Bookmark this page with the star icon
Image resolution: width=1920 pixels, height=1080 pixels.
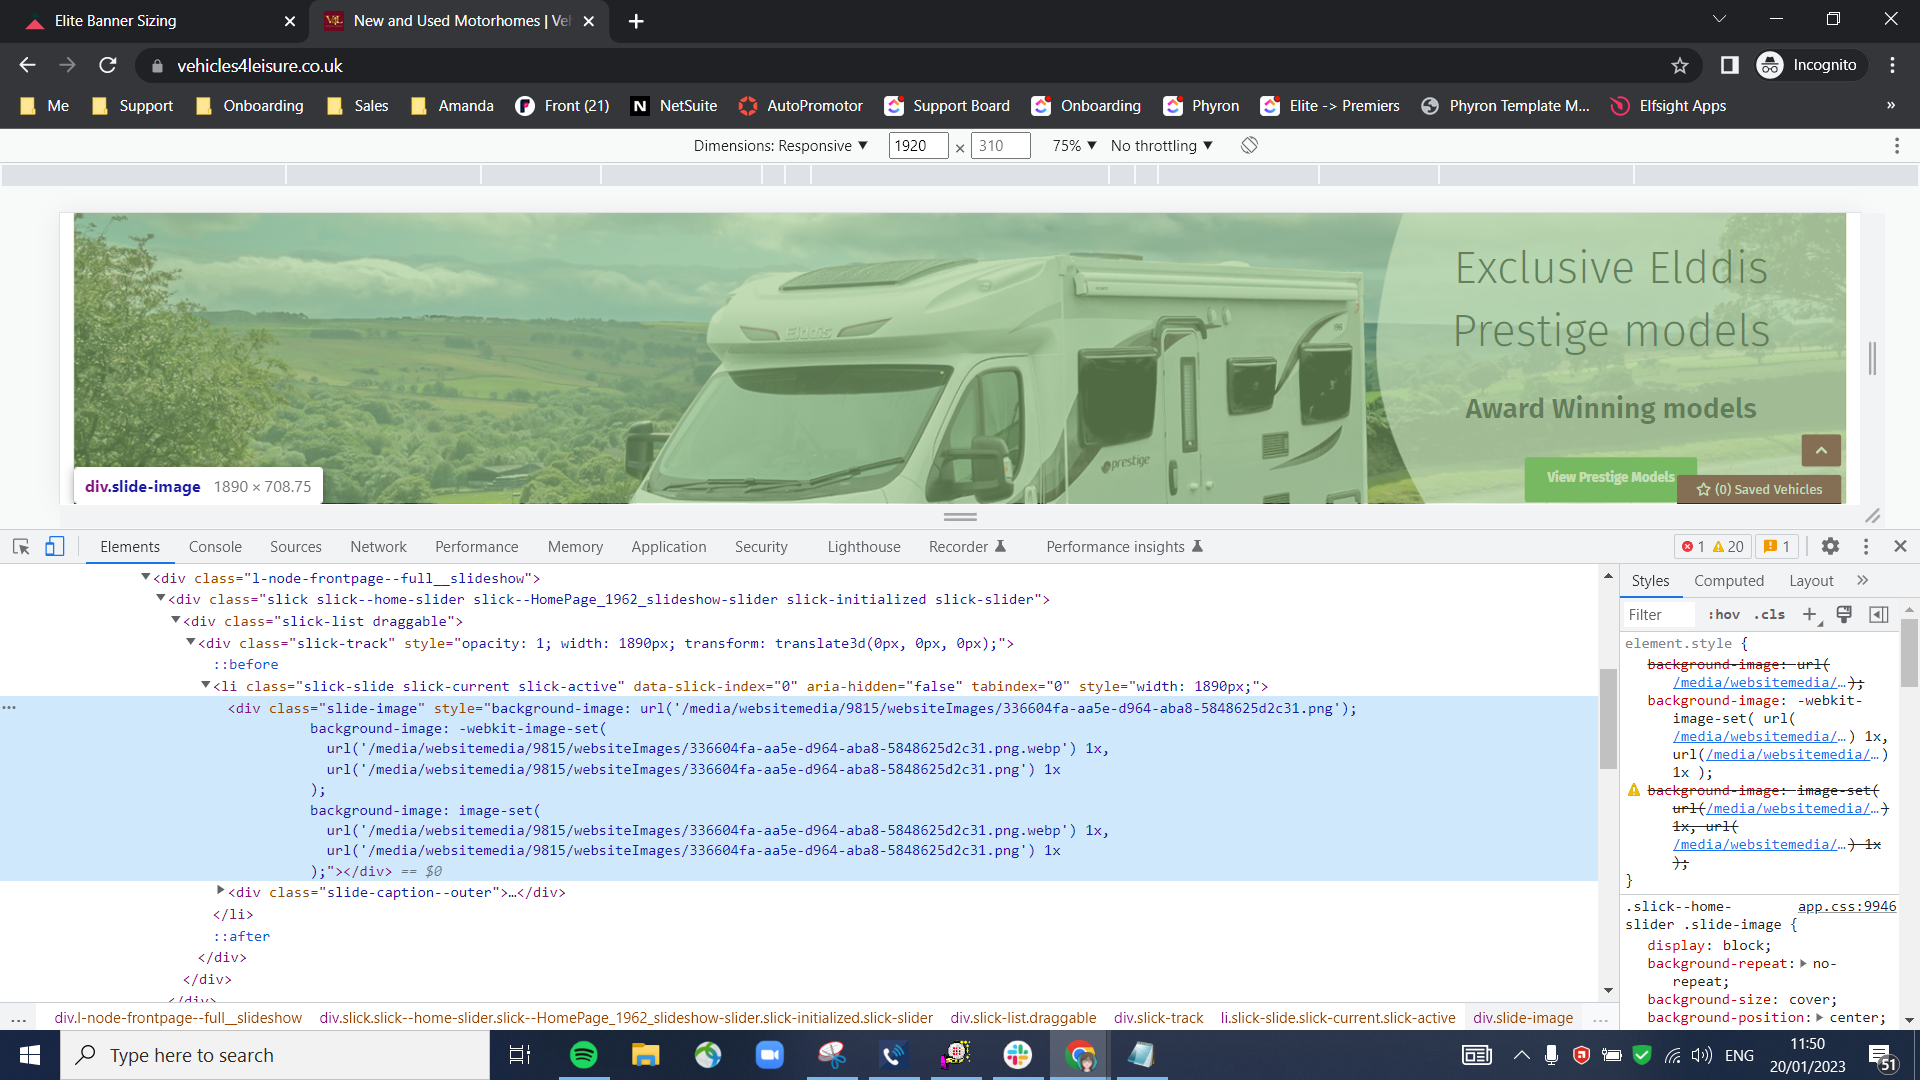[1680, 66]
